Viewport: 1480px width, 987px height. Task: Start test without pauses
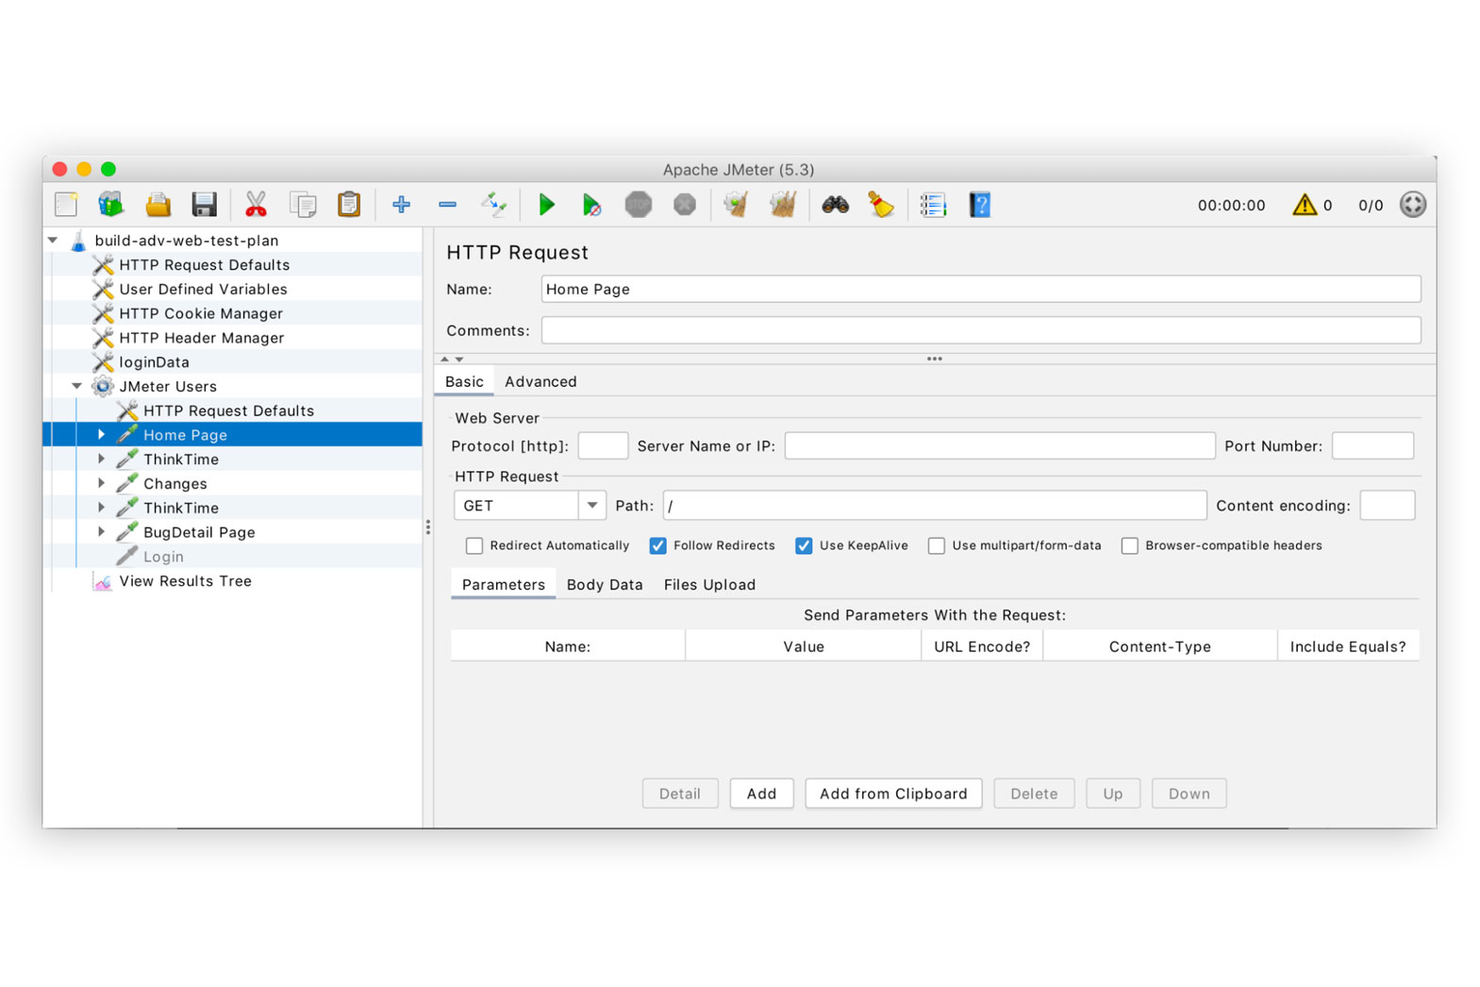point(592,204)
